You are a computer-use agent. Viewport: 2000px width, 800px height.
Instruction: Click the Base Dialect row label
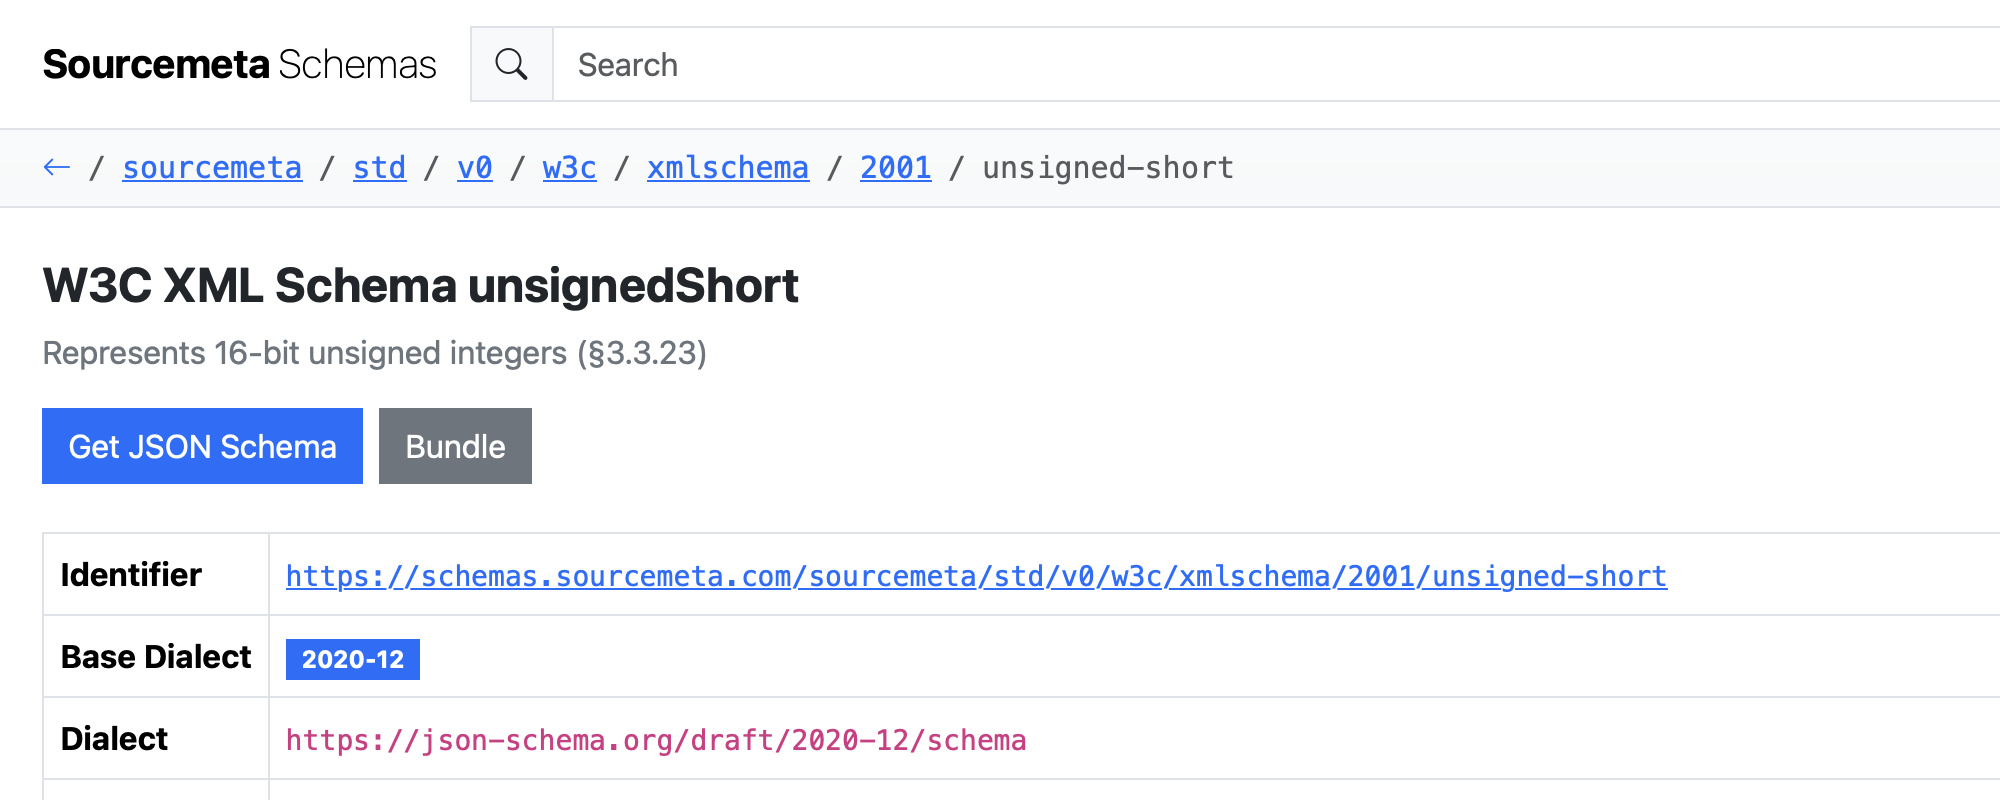[x=156, y=657]
